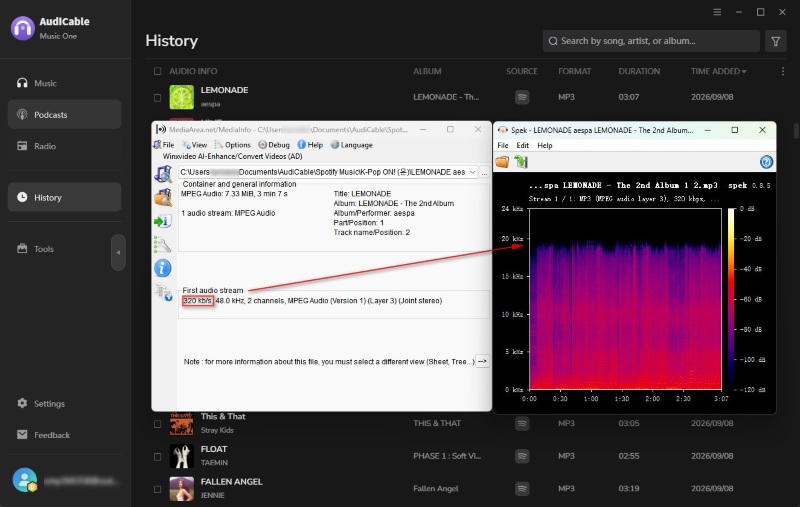Click the user account avatar
Image resolution: width=800 pixels, height=507 pixels.
pos(24,480)
